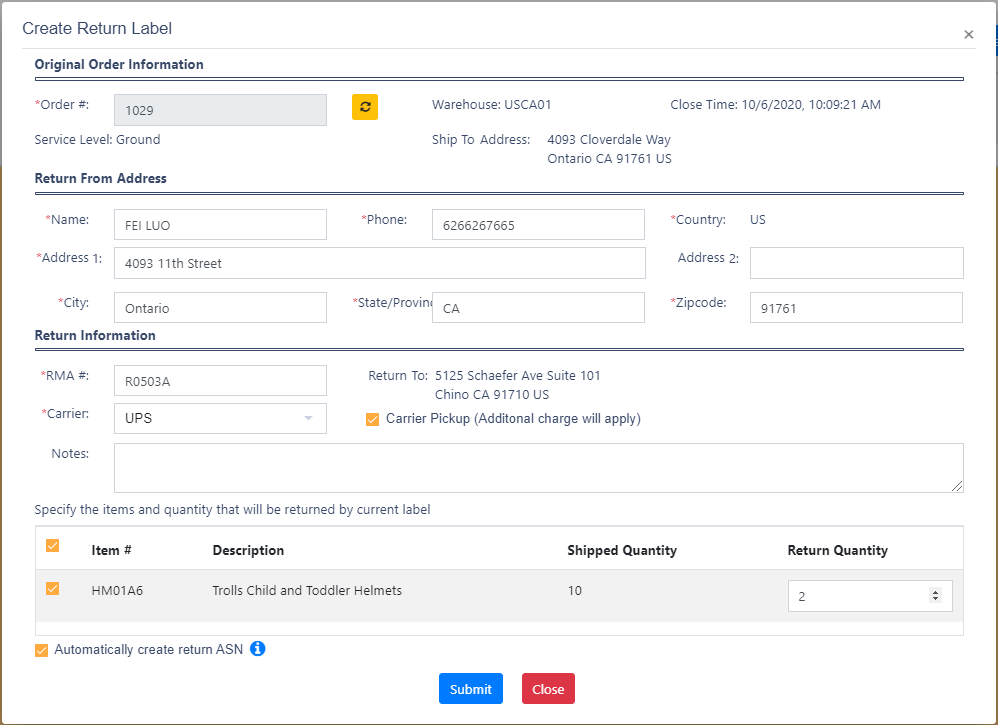
Task: Edit the Name field with FEI LUO
Action: (x=220, y=225)
